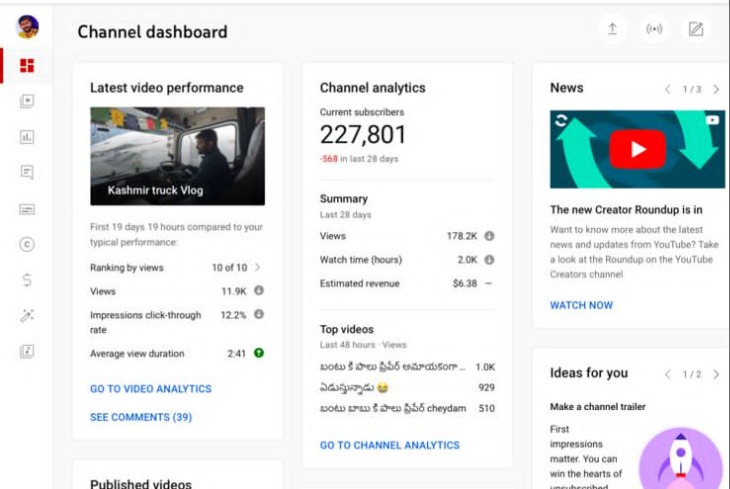Click the green up arrow beside Average view duration
730x489 pixels.
click(x=259, y=353)
